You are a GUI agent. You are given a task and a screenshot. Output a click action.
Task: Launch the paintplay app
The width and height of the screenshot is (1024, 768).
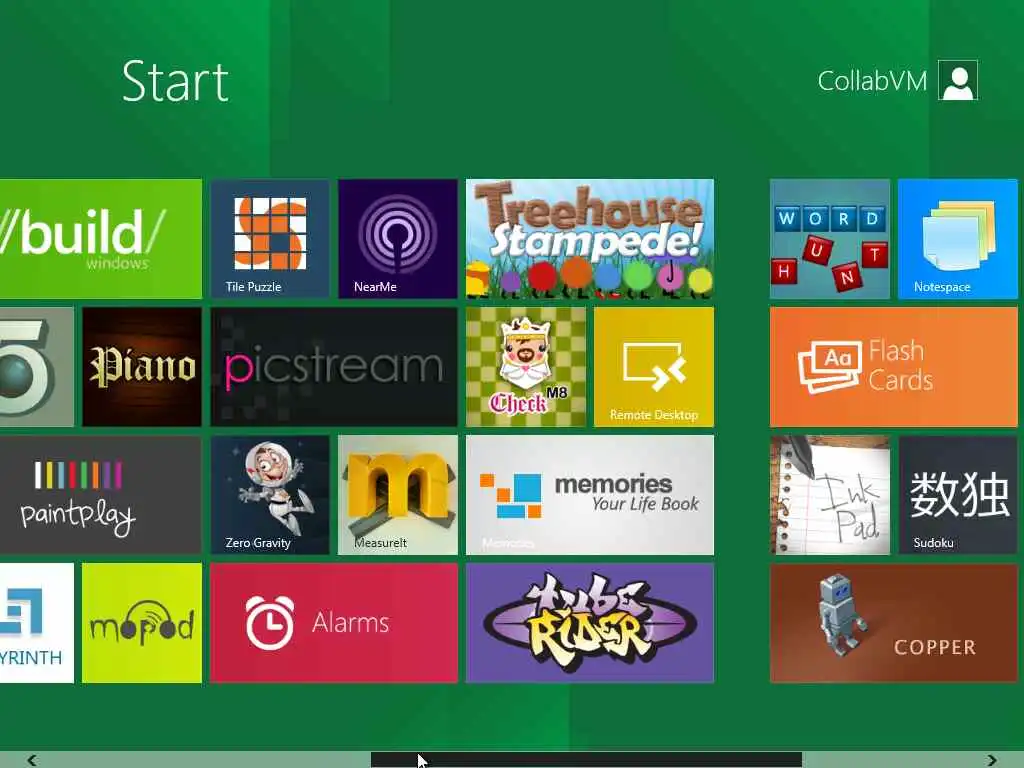tap(101, 495)
